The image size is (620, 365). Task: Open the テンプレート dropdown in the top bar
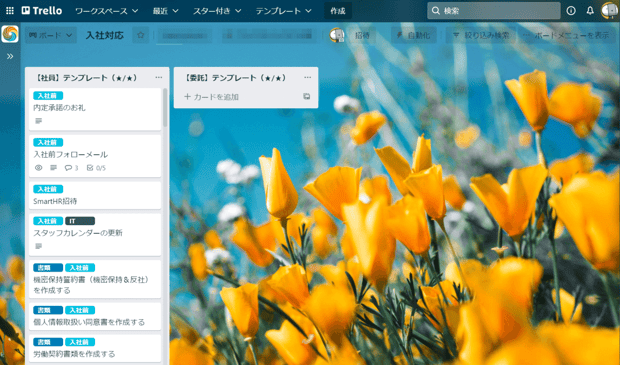click(x=283, y=11)
